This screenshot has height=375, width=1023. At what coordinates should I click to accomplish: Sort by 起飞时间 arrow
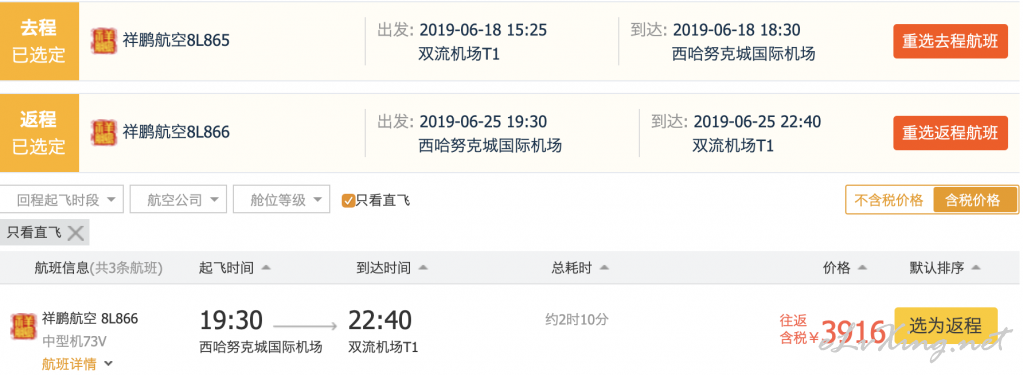pyautogui.click(x=265, y=268)
